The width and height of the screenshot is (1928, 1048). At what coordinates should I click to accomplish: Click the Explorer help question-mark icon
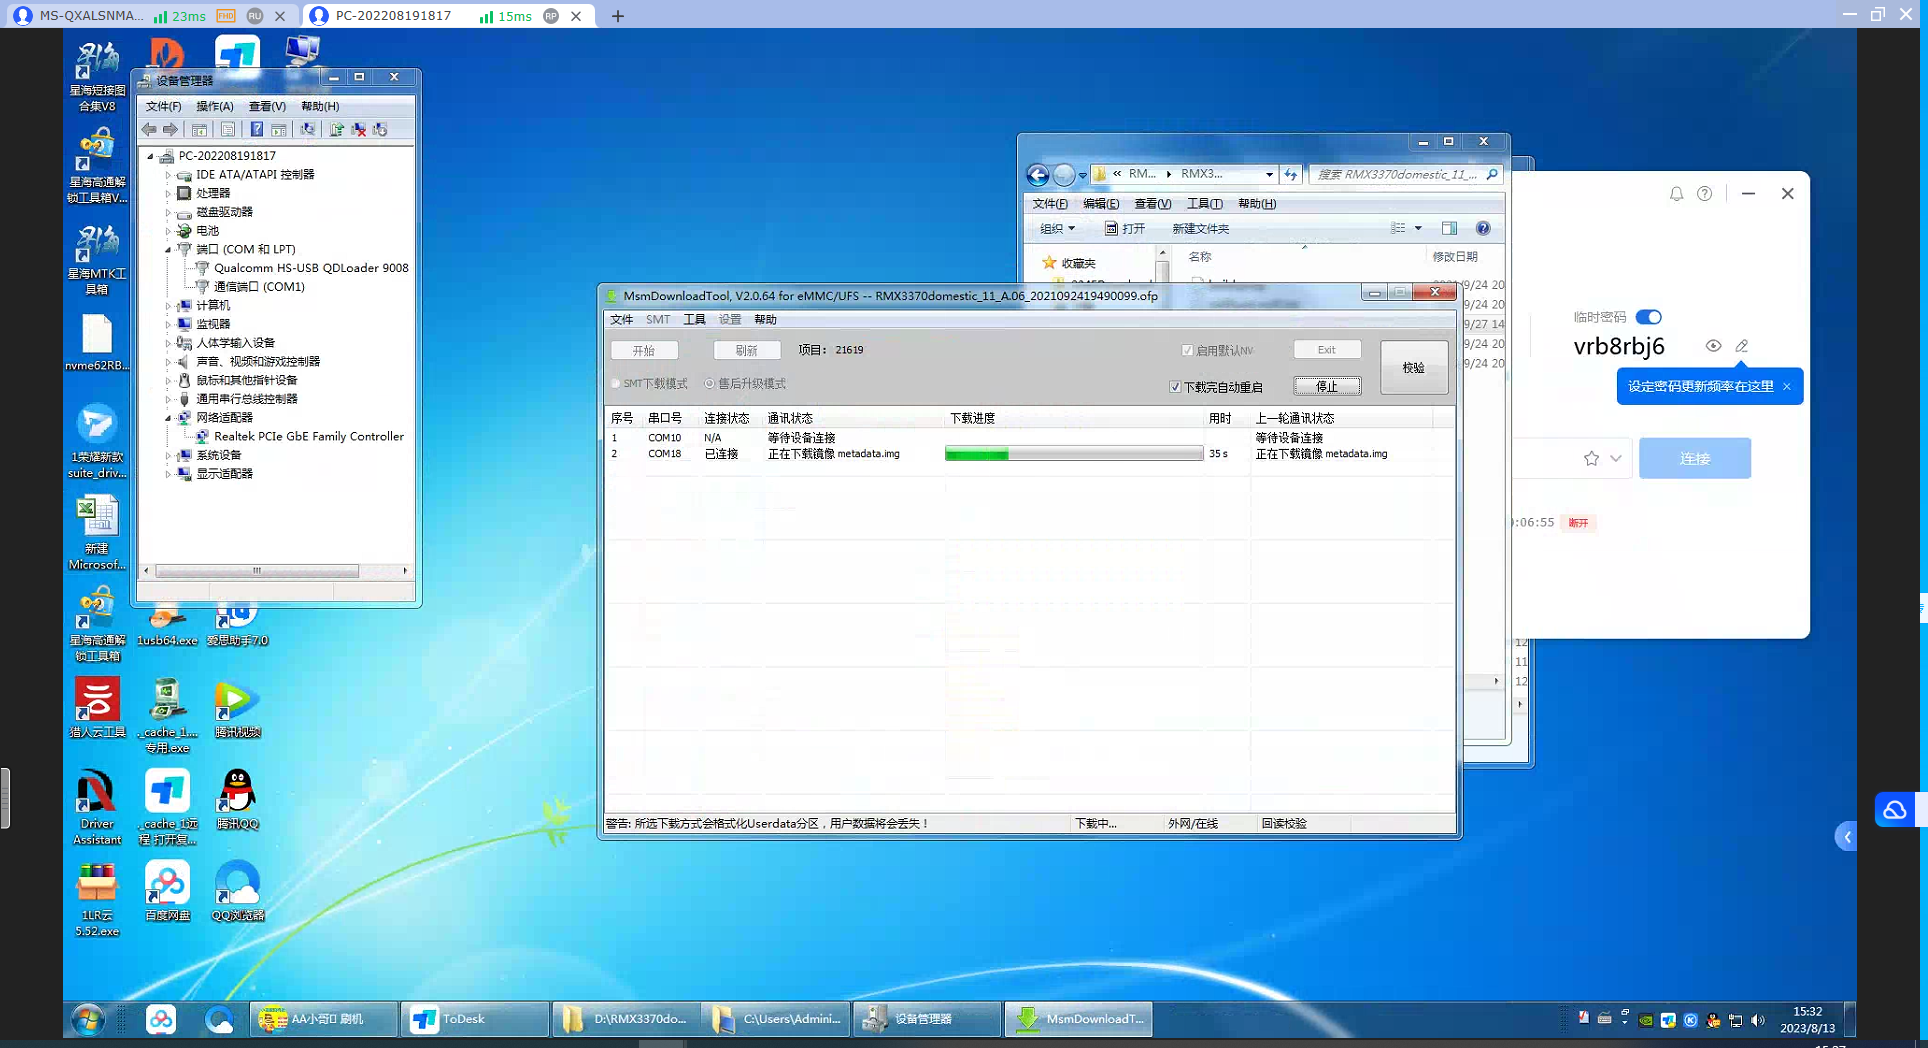click(1483, 228)
